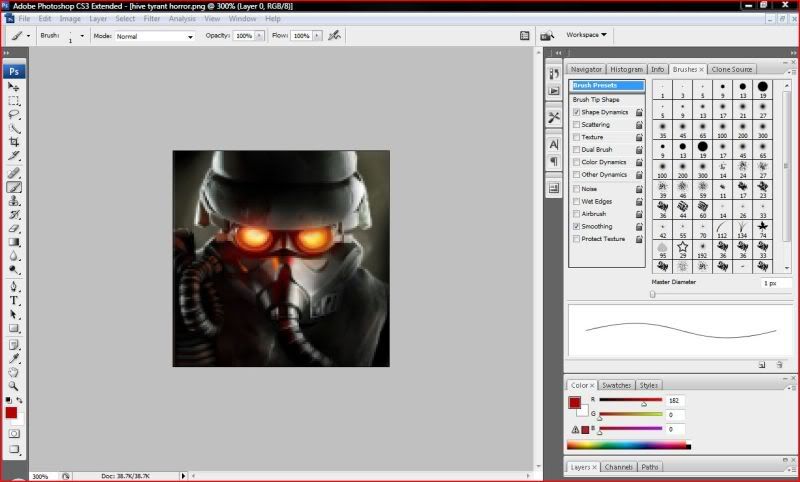Enable the Other Dynamics checkbox
This screenshot has height=482, width=800.
coord(577,174)
